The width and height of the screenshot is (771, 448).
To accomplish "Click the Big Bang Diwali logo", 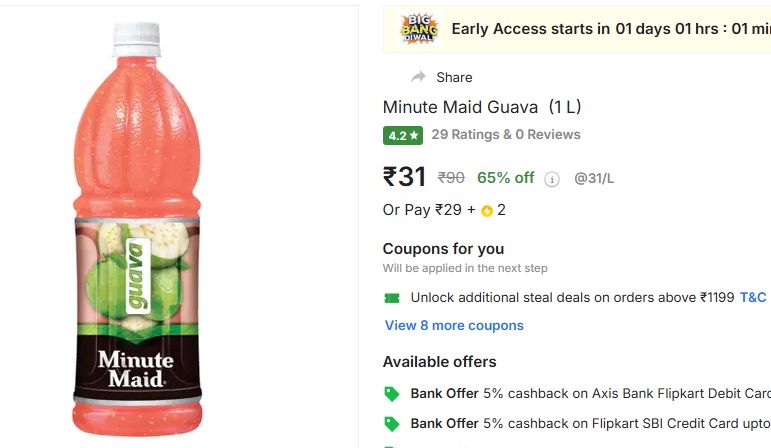I will click(x=419, y=28).
